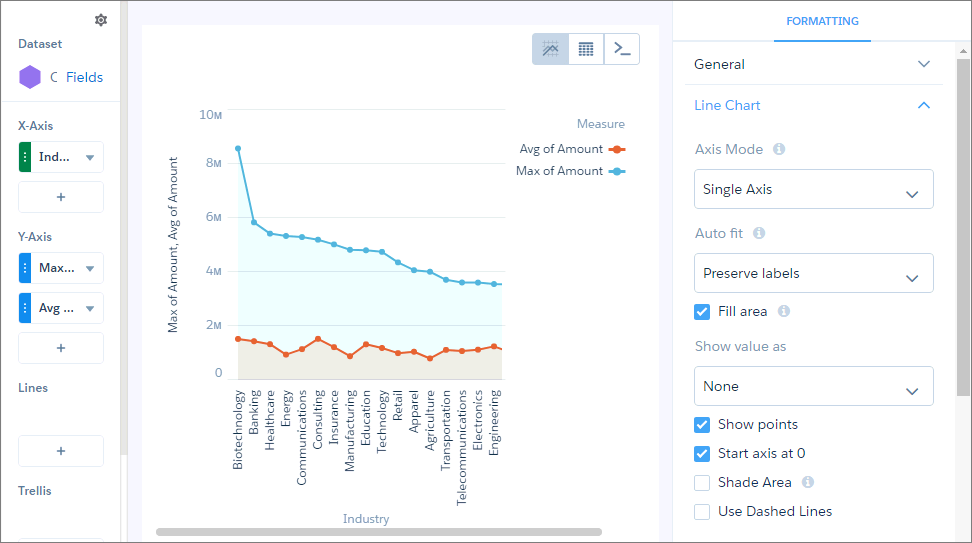Click Avg of Amount legend swatch
Screen dimensions: 972x543
tap(617, 149)
